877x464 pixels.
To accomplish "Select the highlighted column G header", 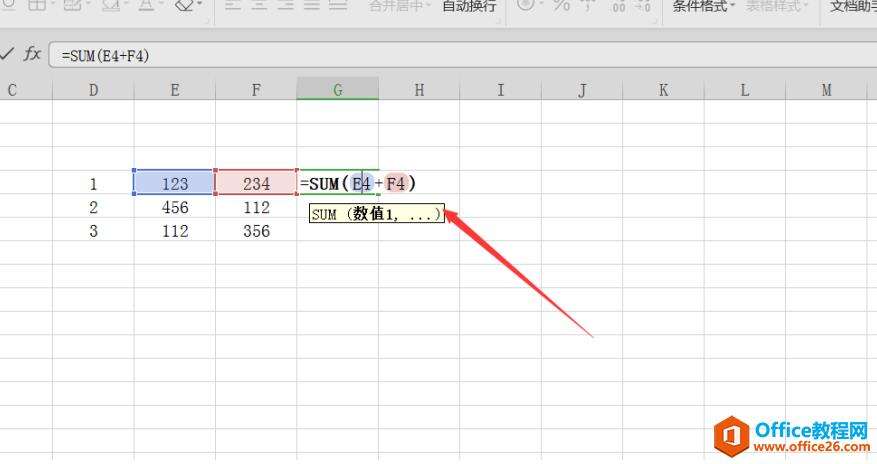I will 337,89.
